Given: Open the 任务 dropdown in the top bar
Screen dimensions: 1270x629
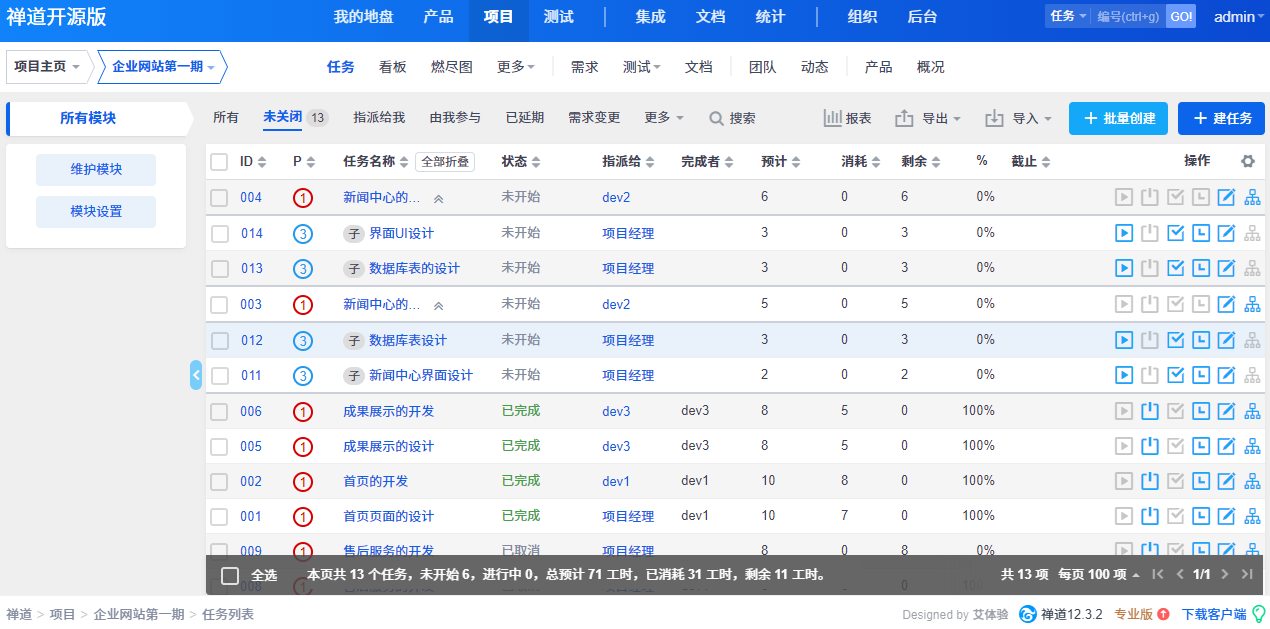Looking at the screenshot, I should click(x=1063, y=16).
